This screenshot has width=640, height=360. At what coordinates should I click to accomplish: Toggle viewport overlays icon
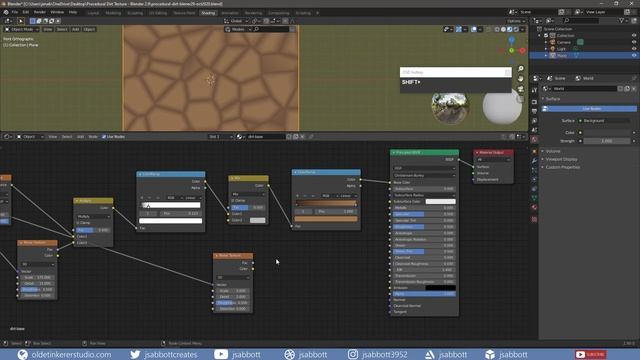tap(474, 29)
